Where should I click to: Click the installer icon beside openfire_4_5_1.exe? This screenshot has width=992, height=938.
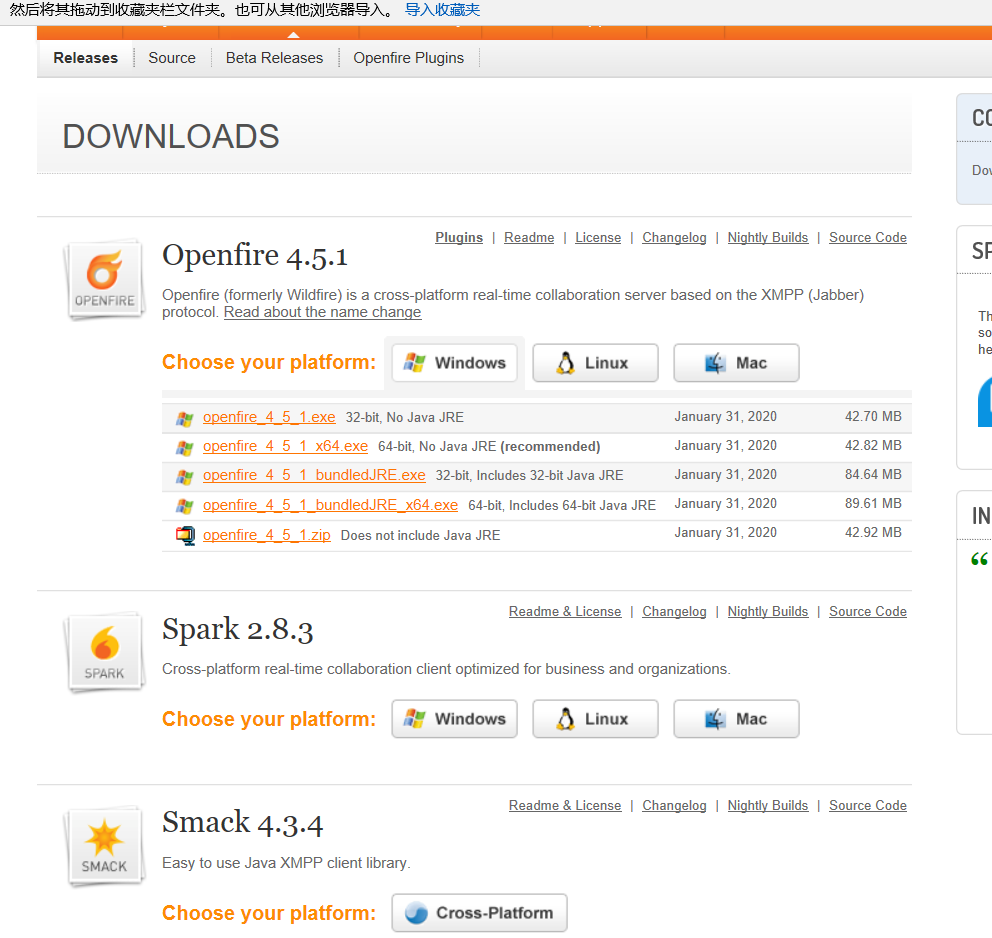coord(185,417)
